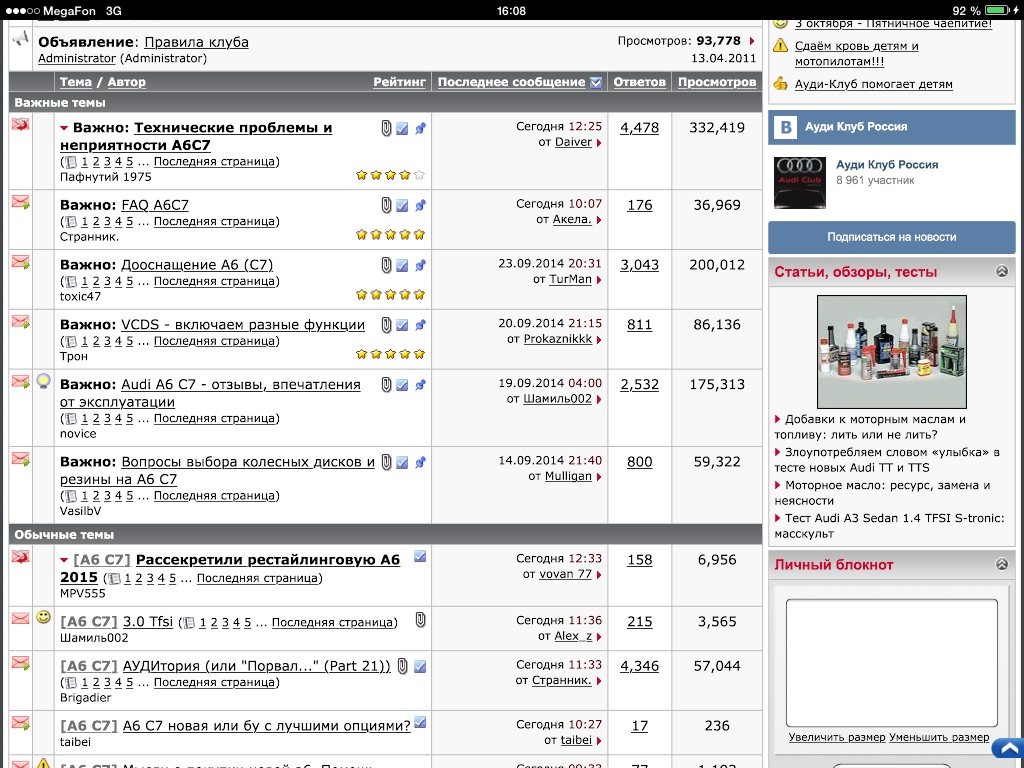This screenshot has height=768, width=1024.
Task: Sort threads by Рейтинг column
Action: [x=399, y=82]
